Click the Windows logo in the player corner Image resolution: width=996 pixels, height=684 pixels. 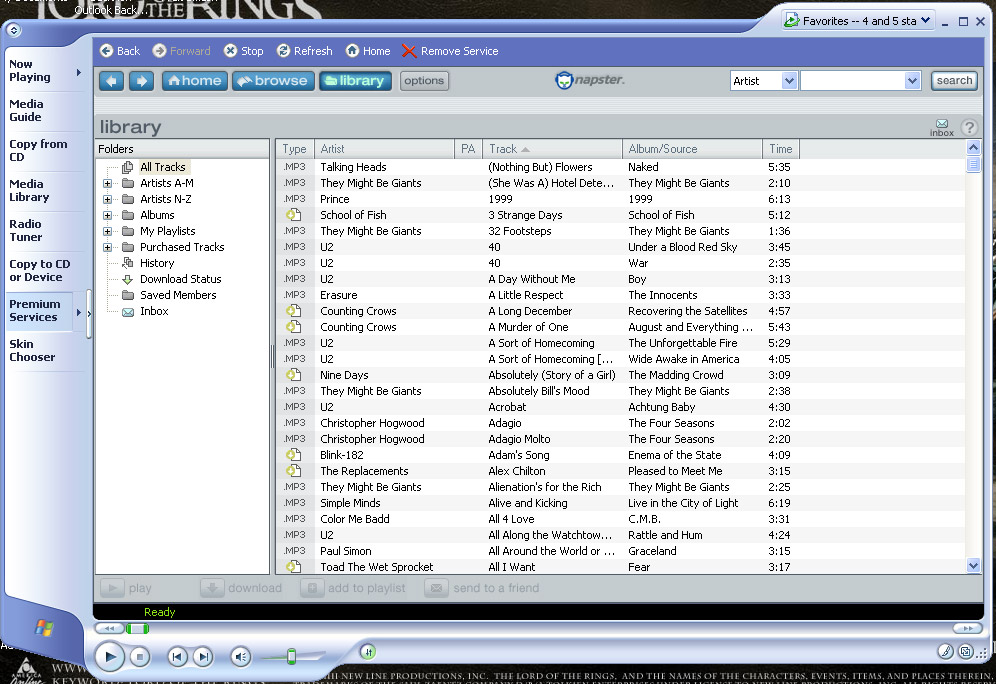pos(44,628)
